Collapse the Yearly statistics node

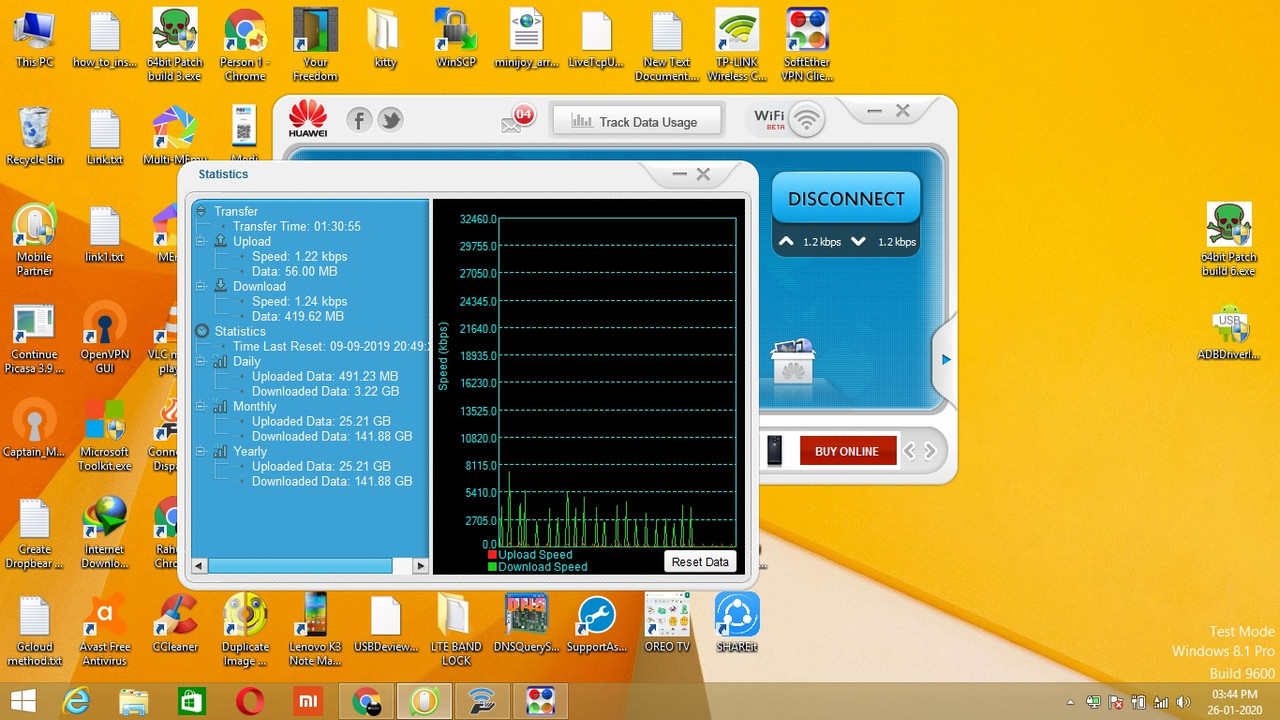[201, 451]
